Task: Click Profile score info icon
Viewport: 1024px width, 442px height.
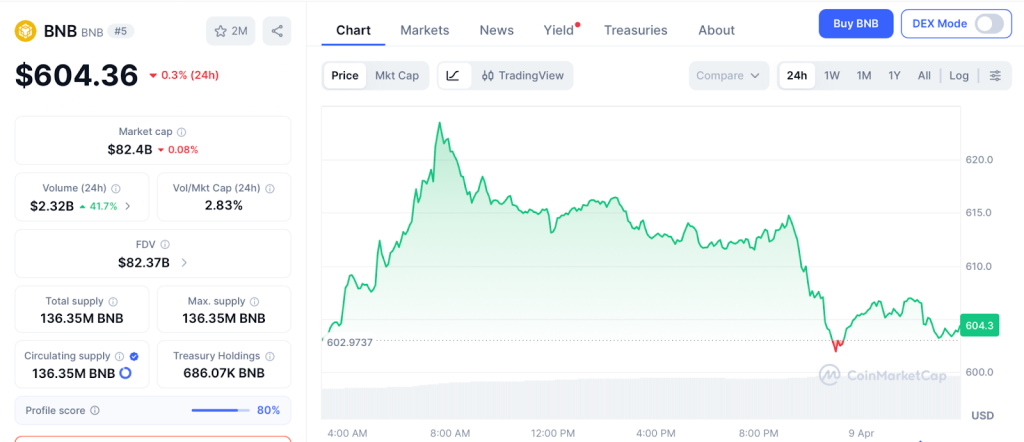Action: coord(95,410)
